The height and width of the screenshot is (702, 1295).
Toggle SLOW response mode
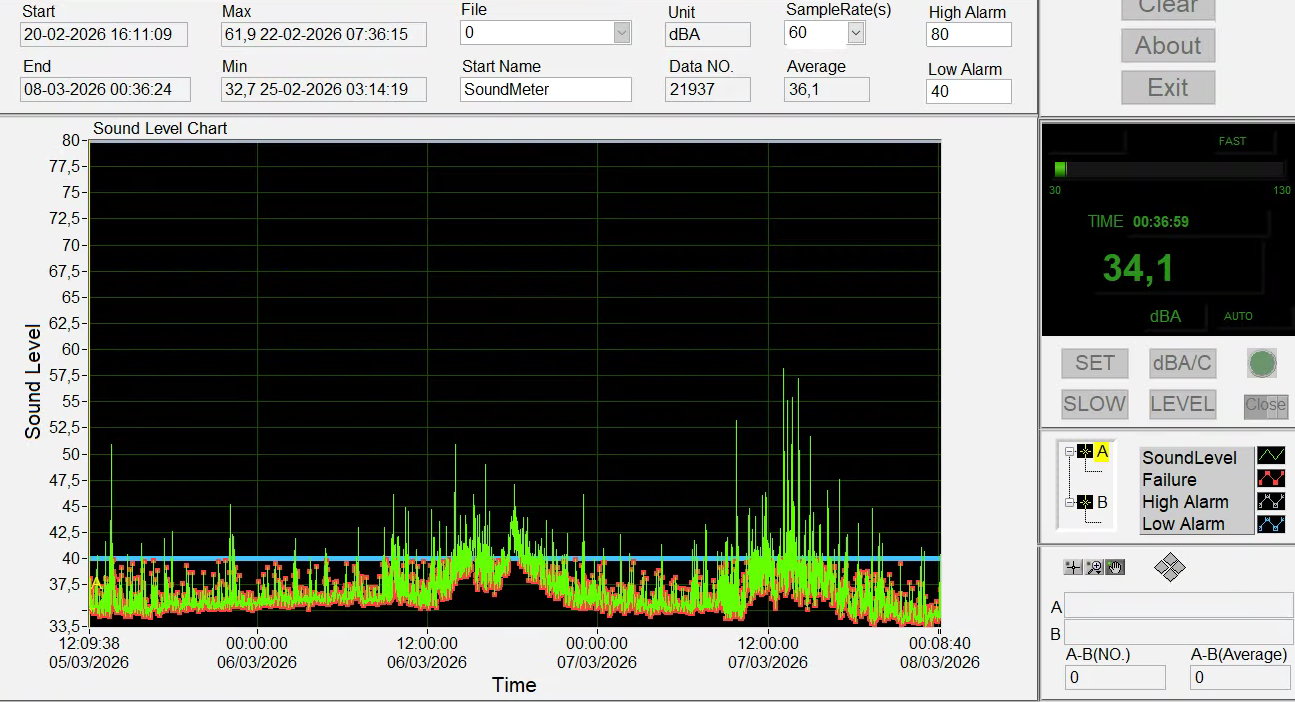coord(1094,404)
